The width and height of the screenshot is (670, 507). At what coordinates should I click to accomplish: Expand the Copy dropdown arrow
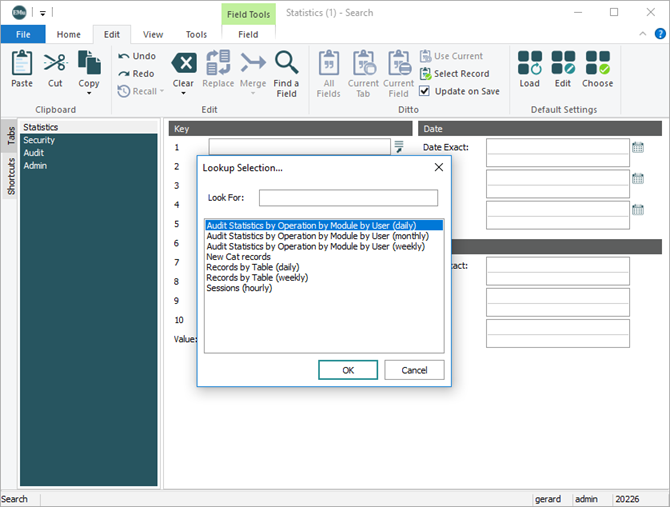[x=89, y=93]
